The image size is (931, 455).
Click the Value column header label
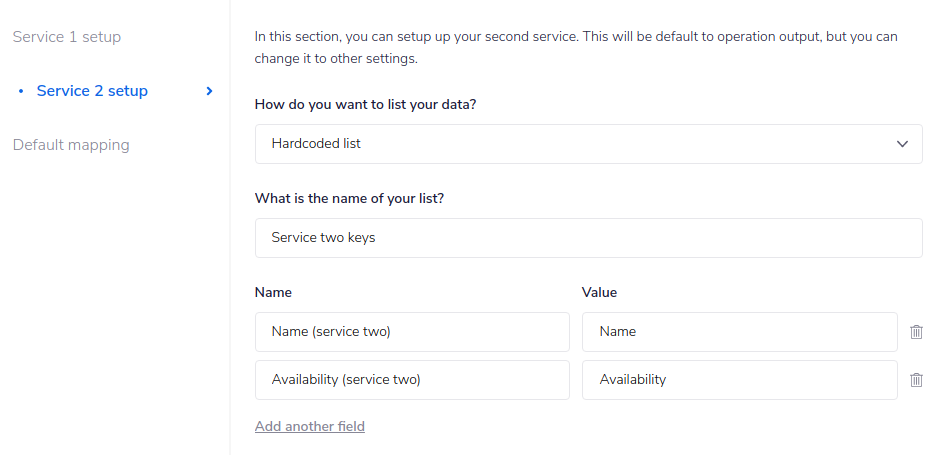click(x=599, y=293)
